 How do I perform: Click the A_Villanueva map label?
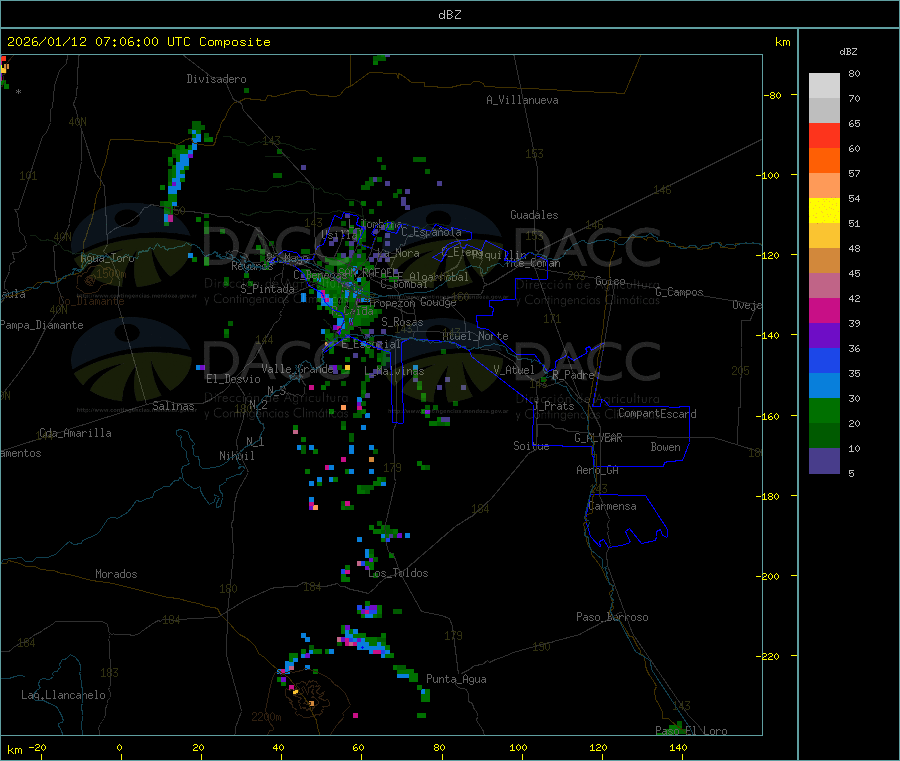tap(522, 100)
